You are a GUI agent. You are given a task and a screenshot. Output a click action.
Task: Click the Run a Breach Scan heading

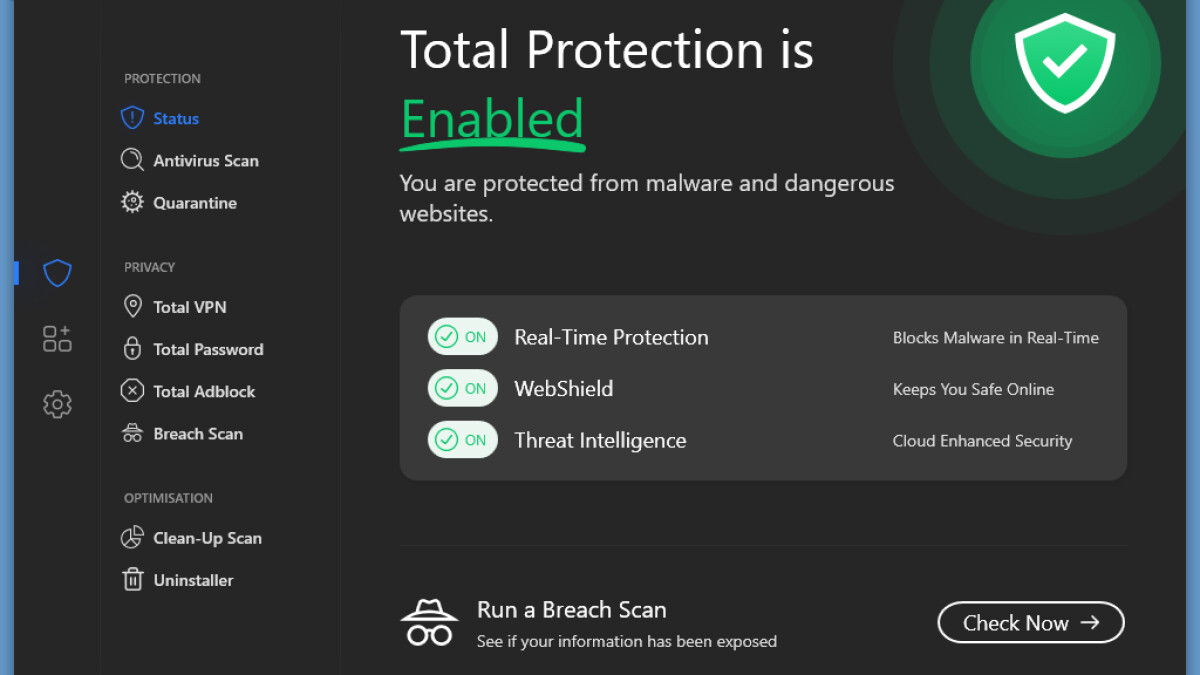coord(571,610)
